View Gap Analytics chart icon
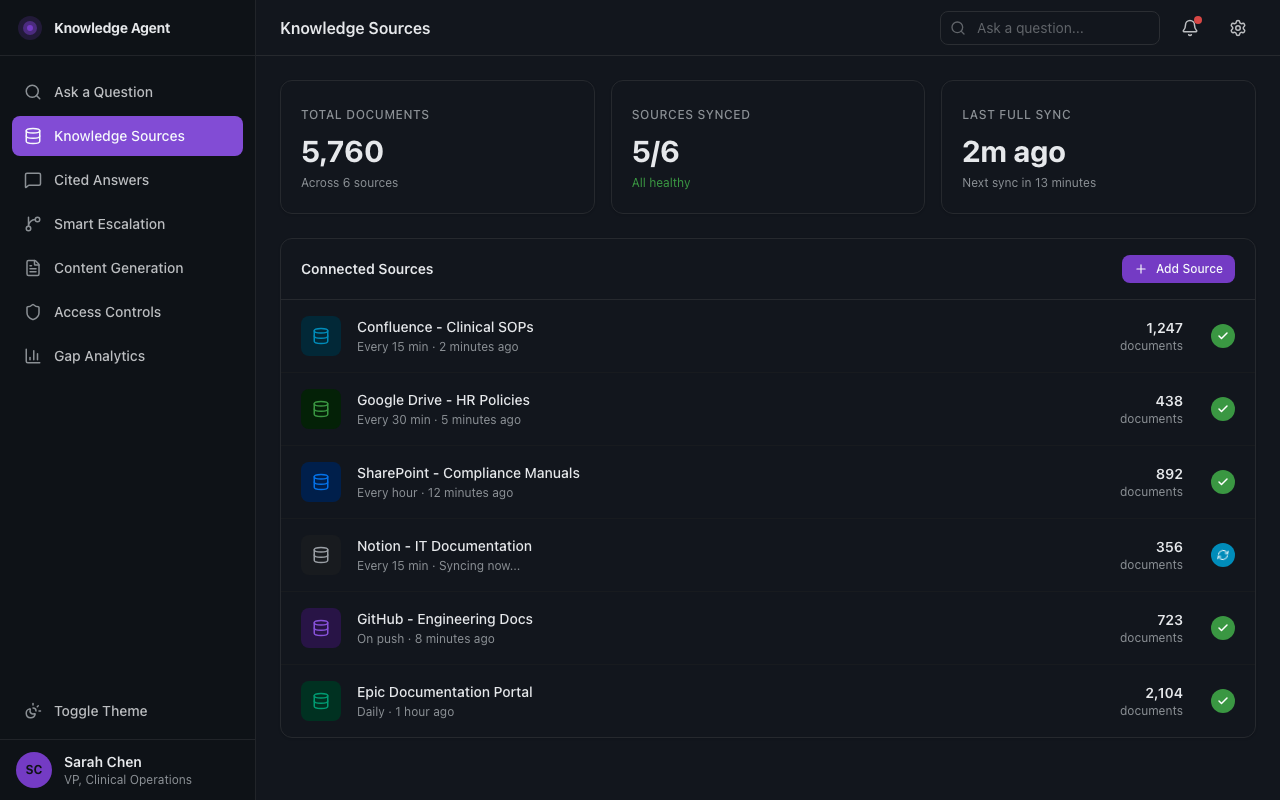The height and width of the screenshot is (800, 1280). tap(32, 356)
